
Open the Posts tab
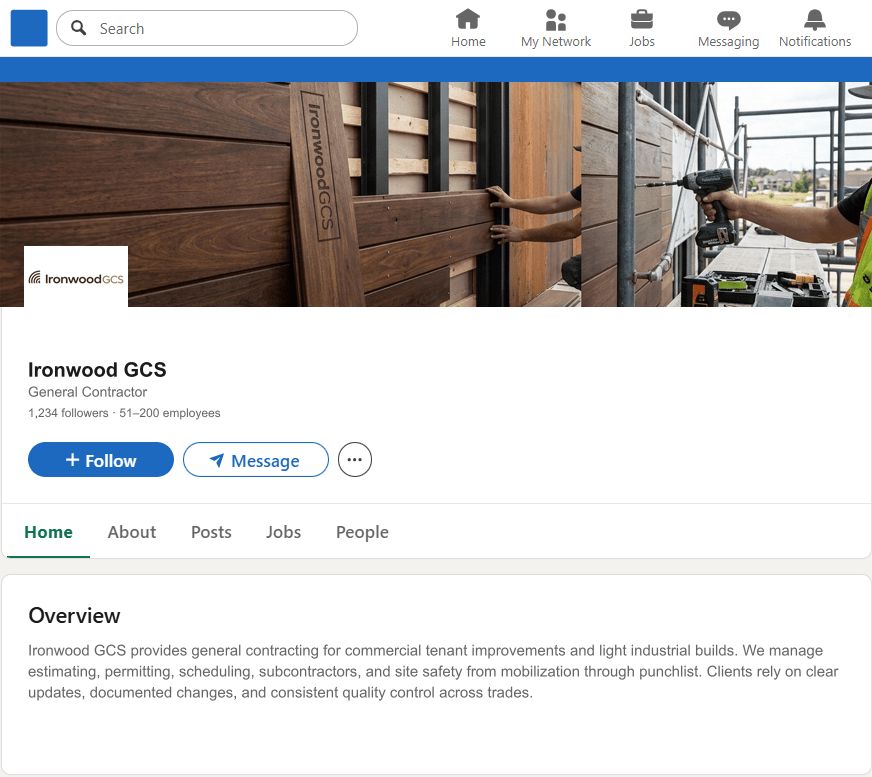pos(211,531)
